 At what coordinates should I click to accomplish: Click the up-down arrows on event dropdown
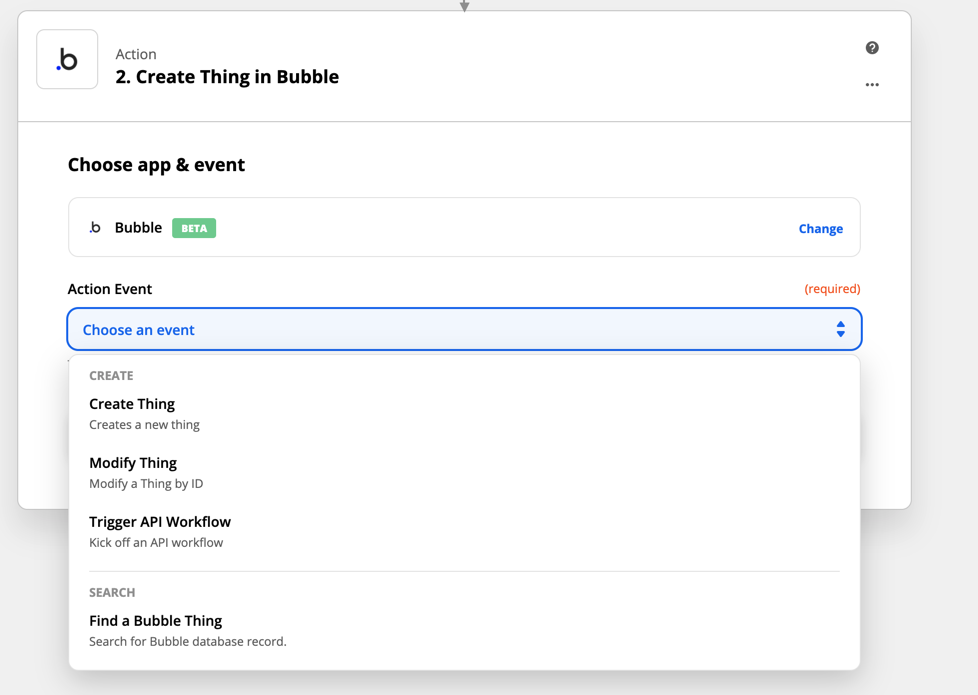tap(841, 329)
